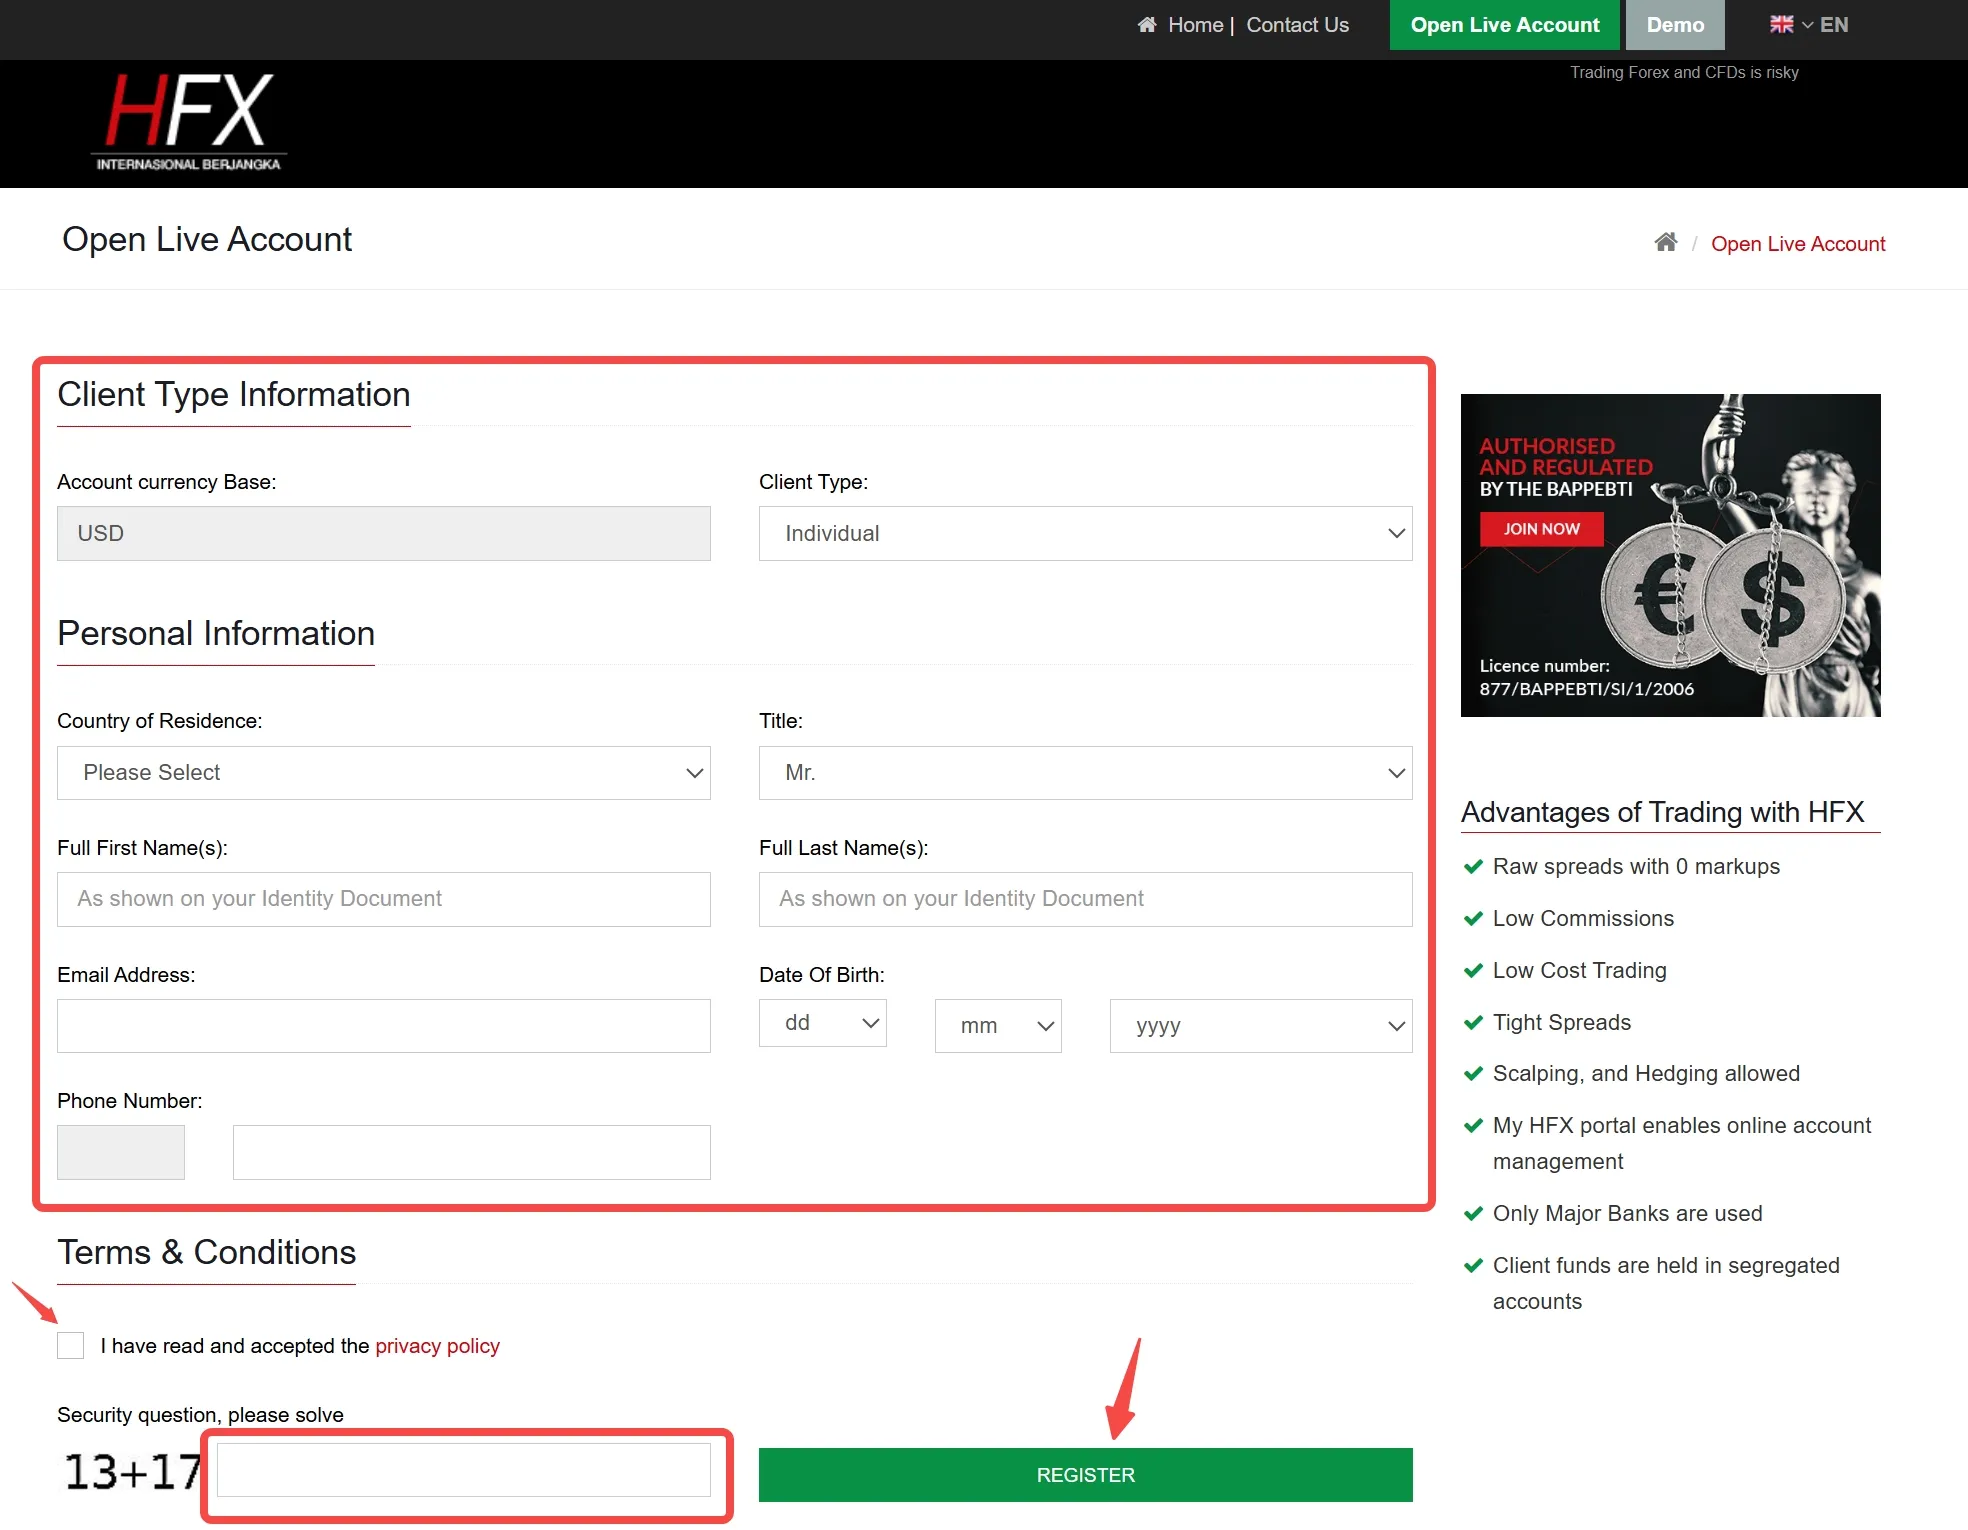Click the UK flag language icon

pyautogui.click(x=1782, y=24)
